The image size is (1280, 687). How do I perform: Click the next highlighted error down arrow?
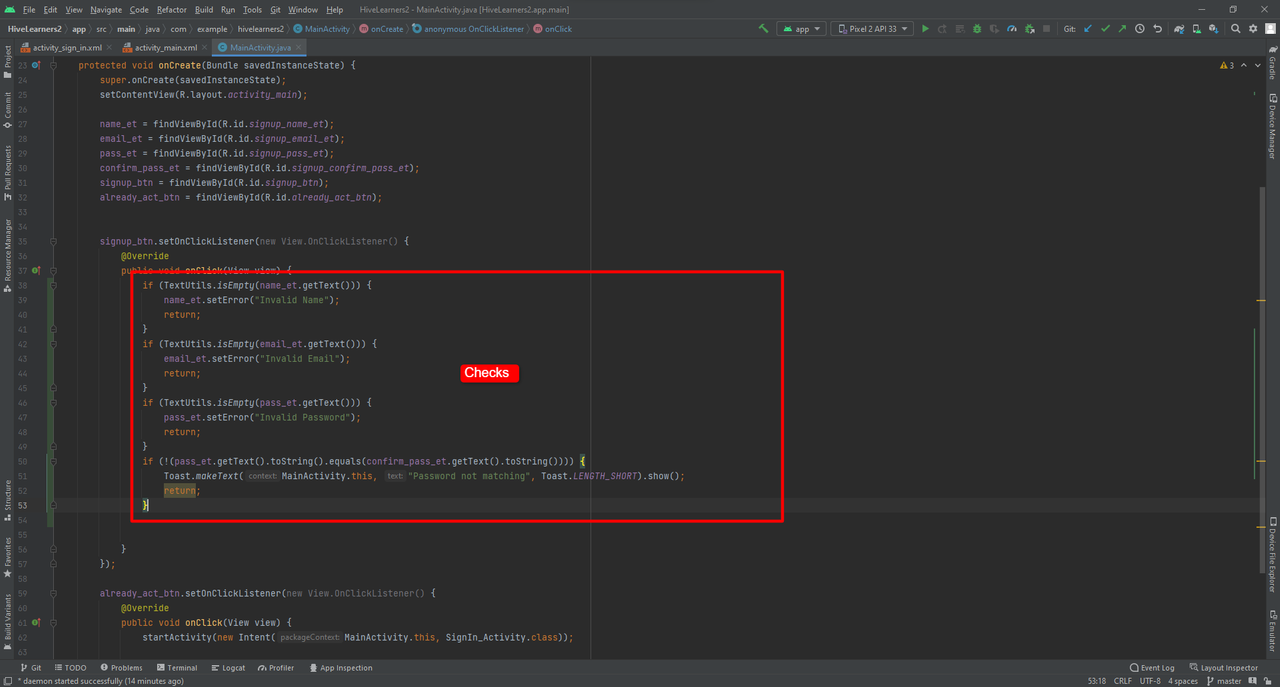[x=1257, y=66]
